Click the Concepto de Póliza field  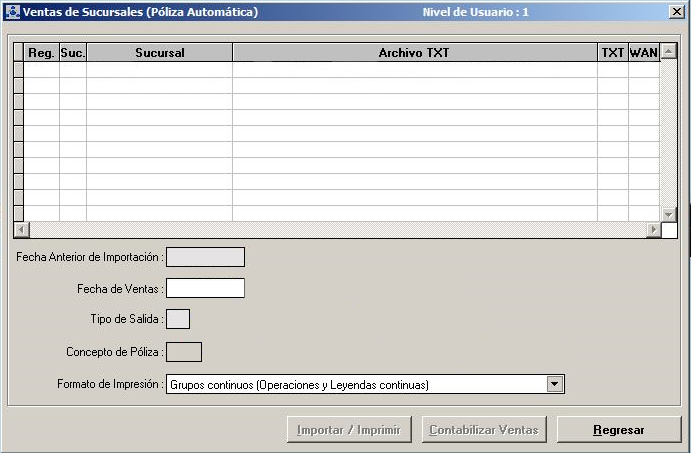[x=183, y=351]
